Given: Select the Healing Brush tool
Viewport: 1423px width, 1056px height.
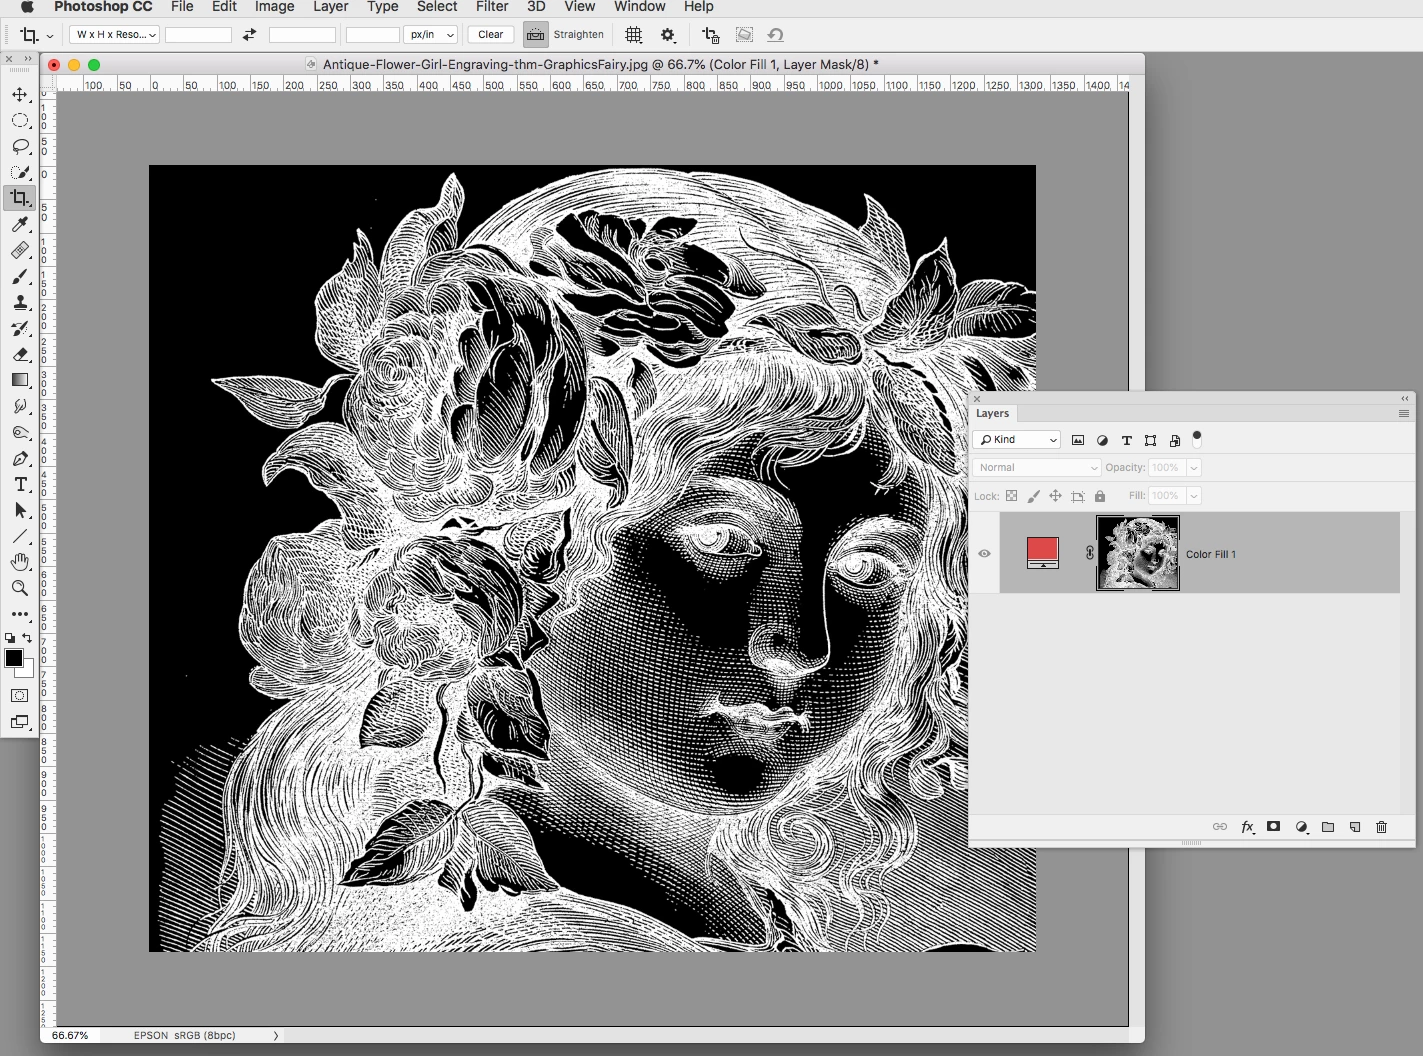Looking at the screenshot, I should coord(20,250).
